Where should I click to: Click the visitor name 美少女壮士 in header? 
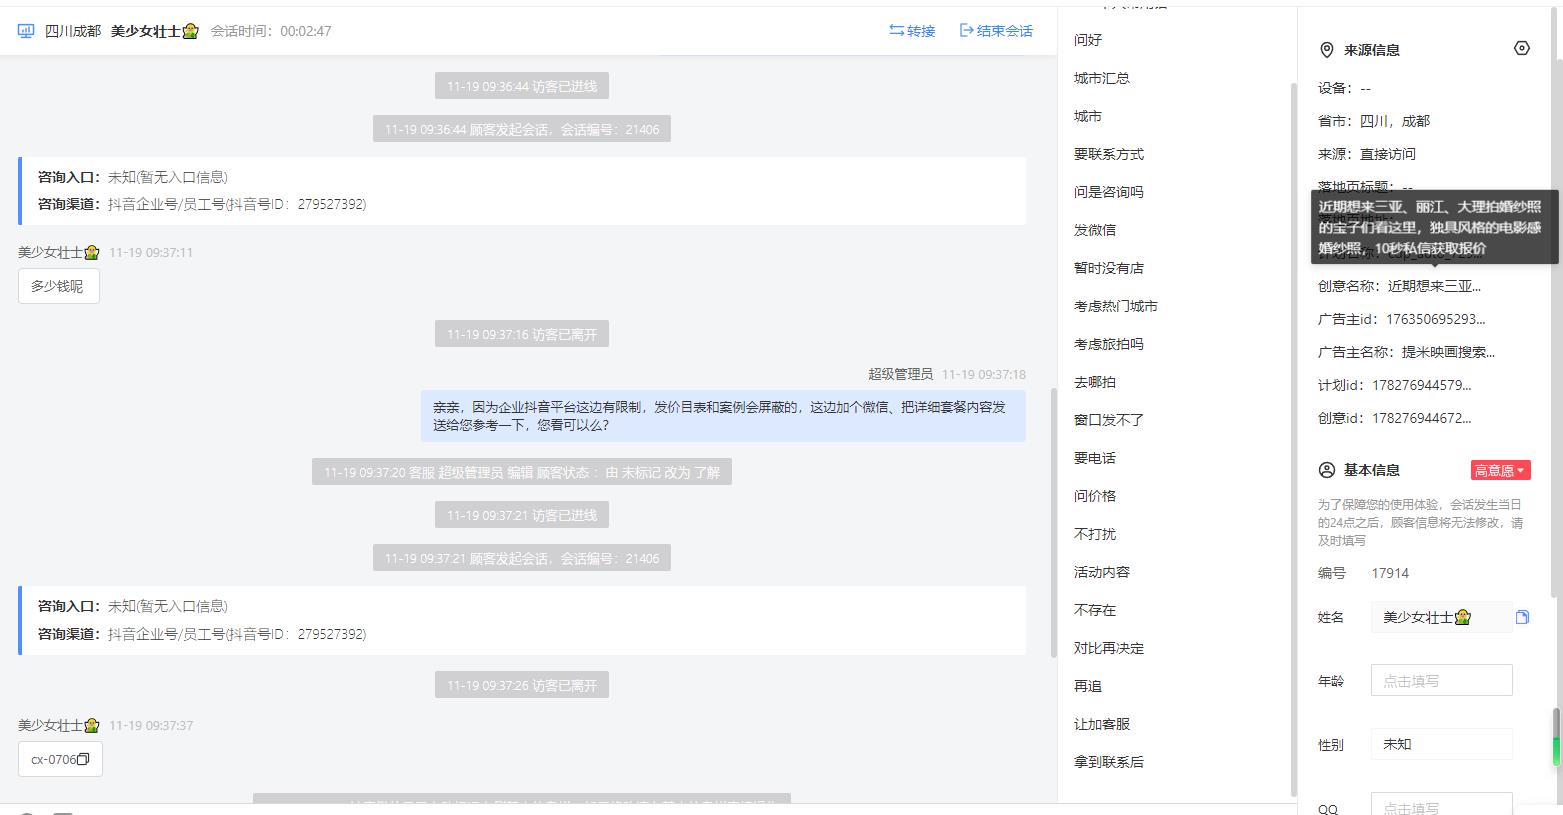[x=155, y=31]
